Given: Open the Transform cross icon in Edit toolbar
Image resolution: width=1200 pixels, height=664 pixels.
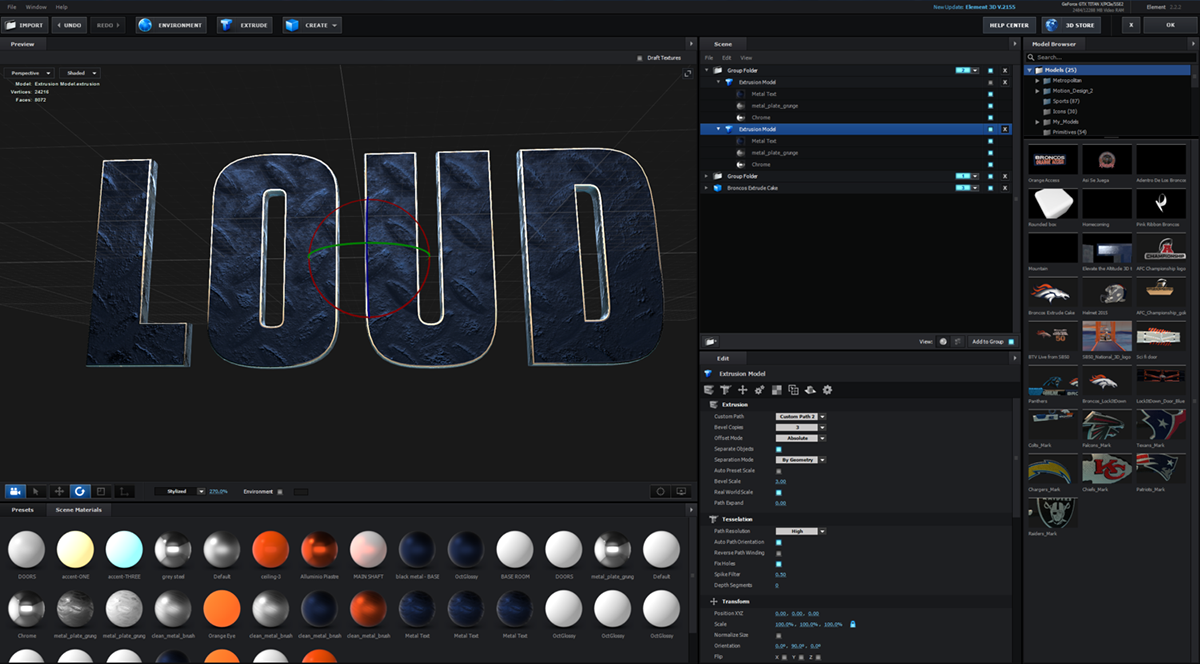Looking at the screenshot, I should [x=742, y=389].
